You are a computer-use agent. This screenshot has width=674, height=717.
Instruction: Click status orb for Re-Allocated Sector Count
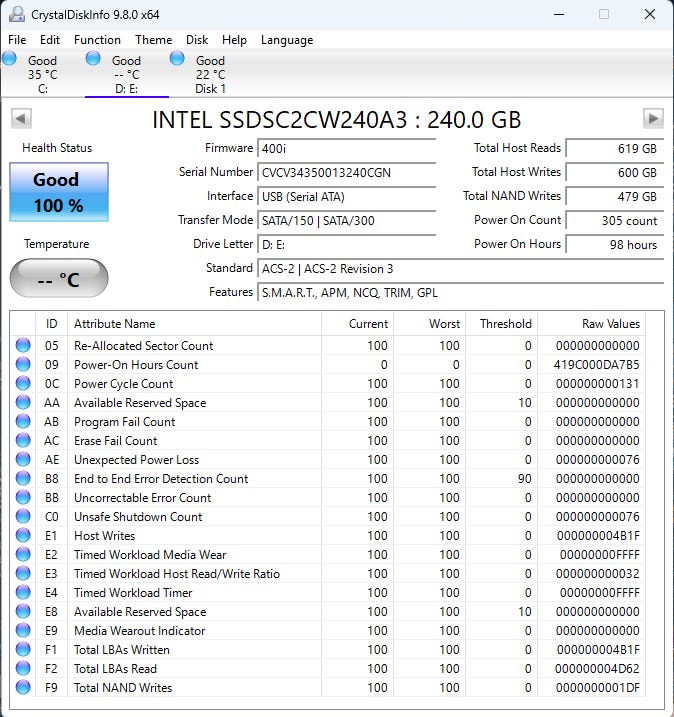point(23,345)
